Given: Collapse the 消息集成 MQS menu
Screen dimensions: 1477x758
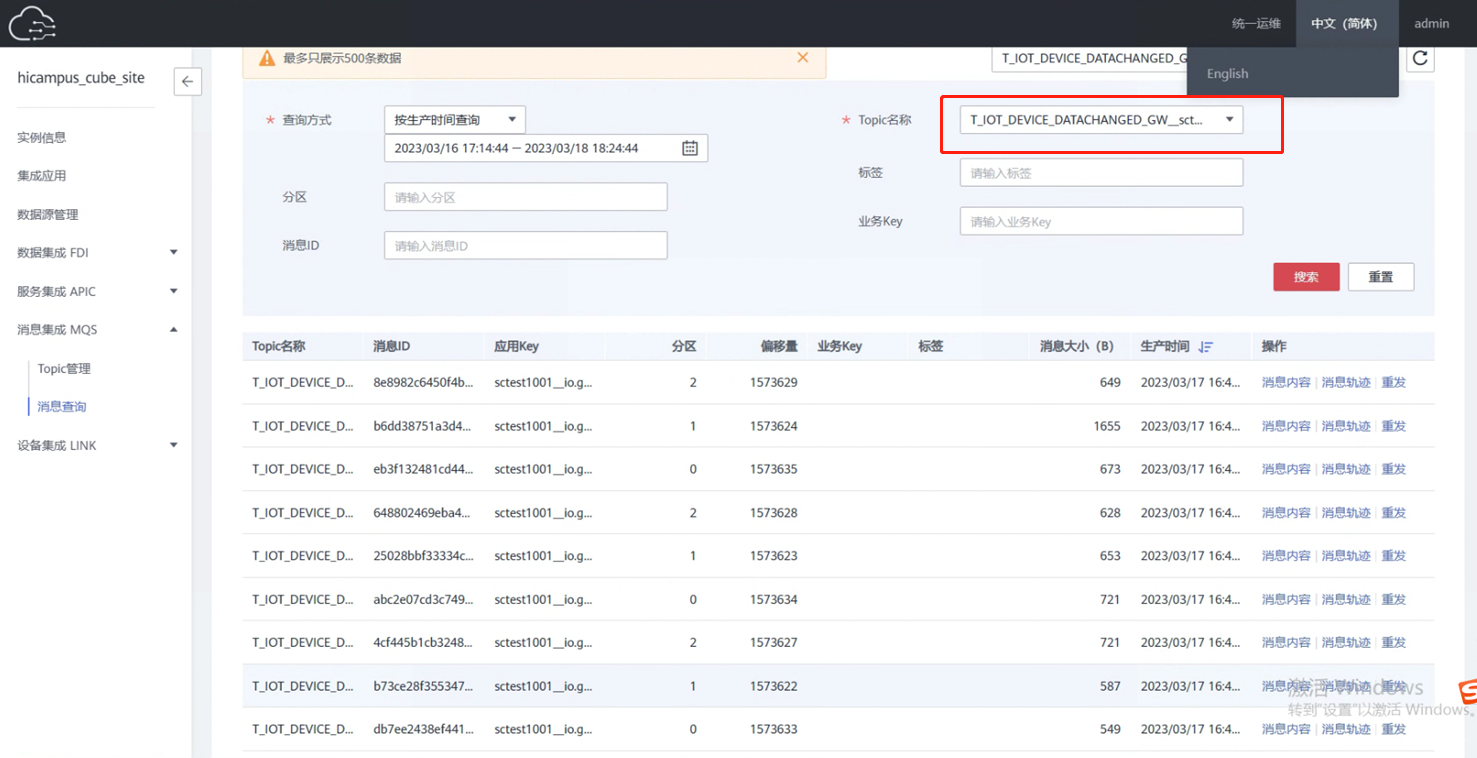Looking at the screenshot, I should click(173, 330).
